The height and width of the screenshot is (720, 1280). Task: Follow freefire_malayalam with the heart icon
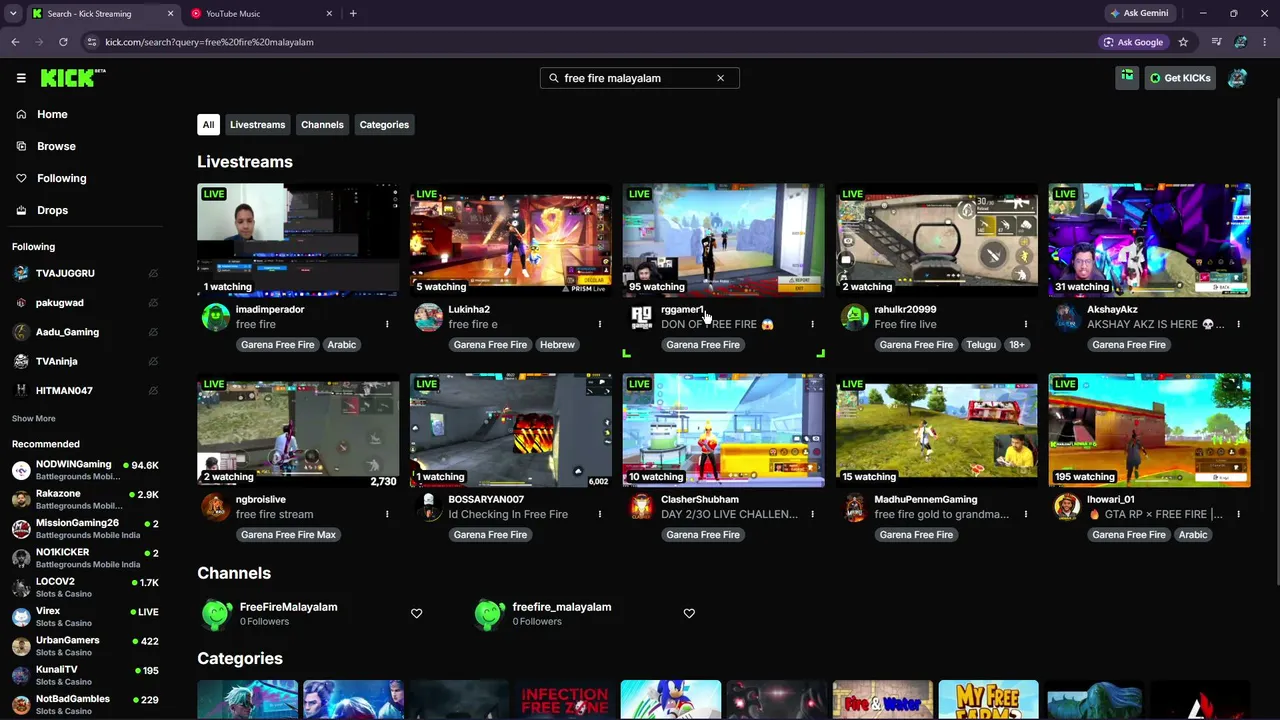coord(689,613)
